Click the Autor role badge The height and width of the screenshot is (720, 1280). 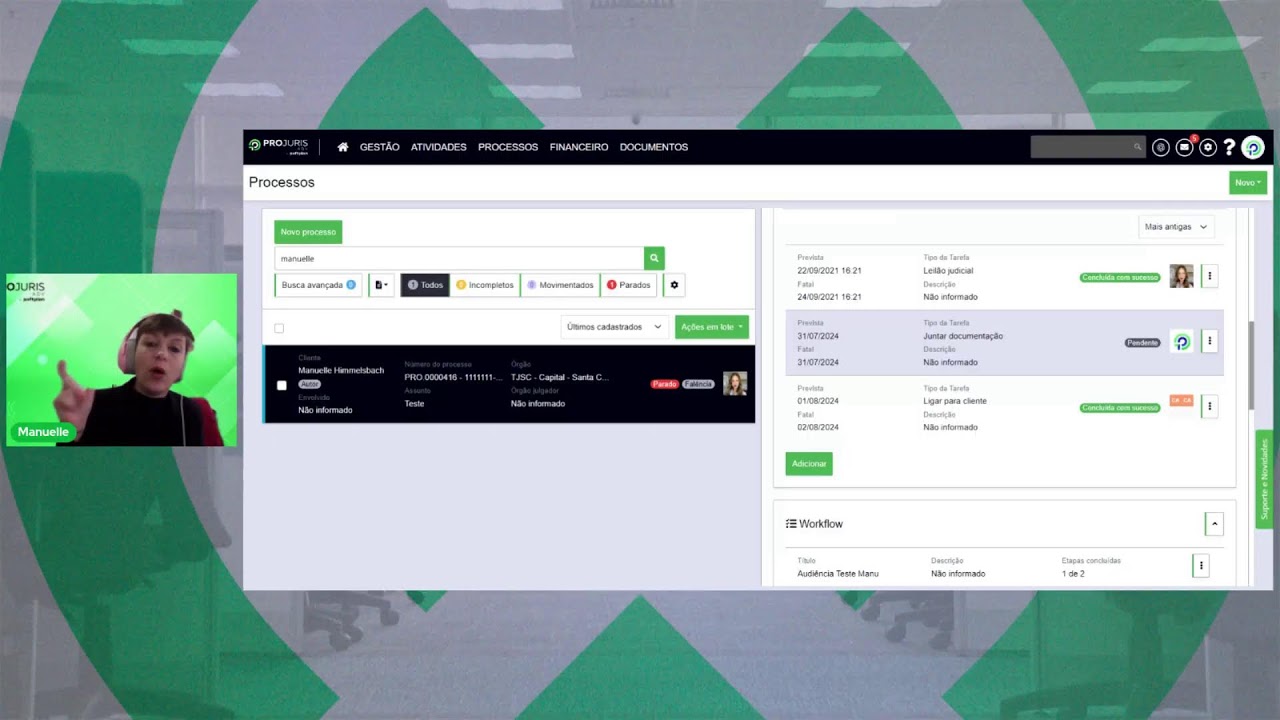coord(309,384)
